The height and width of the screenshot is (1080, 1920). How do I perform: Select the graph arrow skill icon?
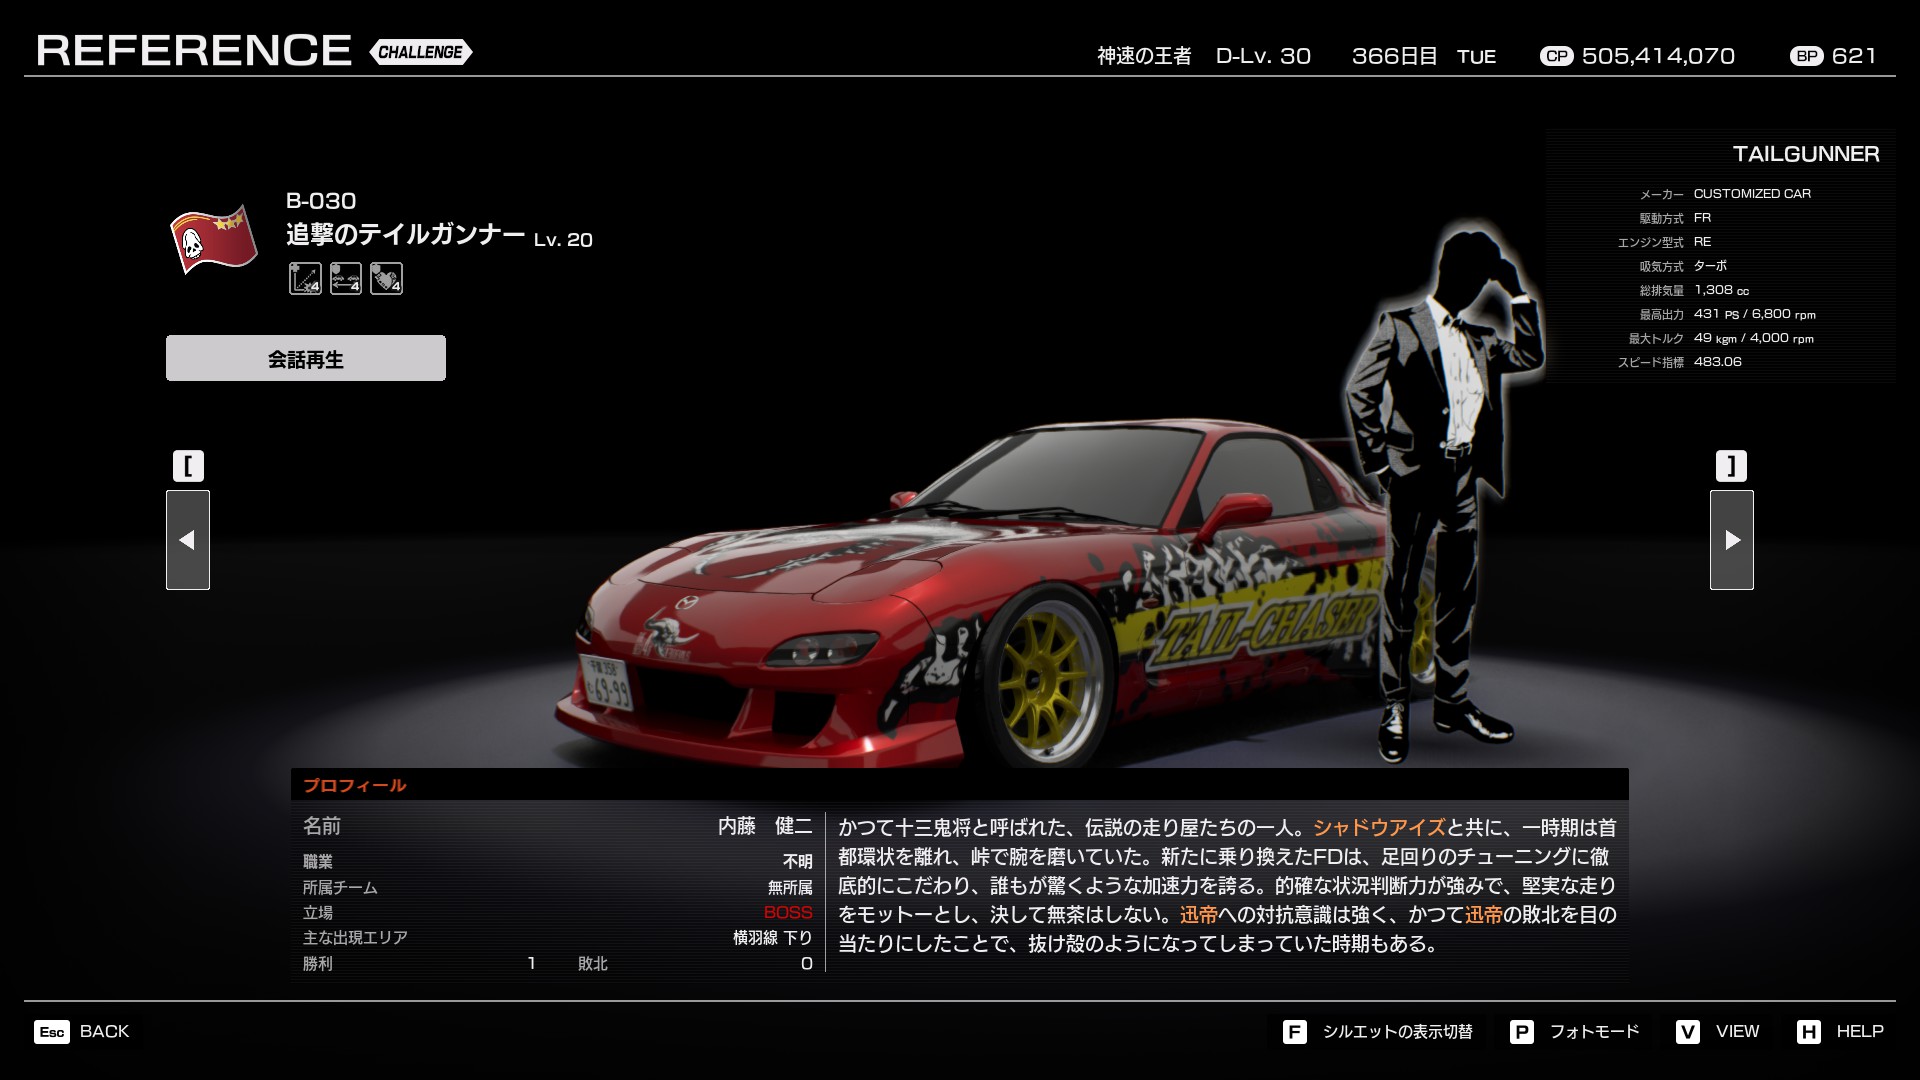coord(305,279)
